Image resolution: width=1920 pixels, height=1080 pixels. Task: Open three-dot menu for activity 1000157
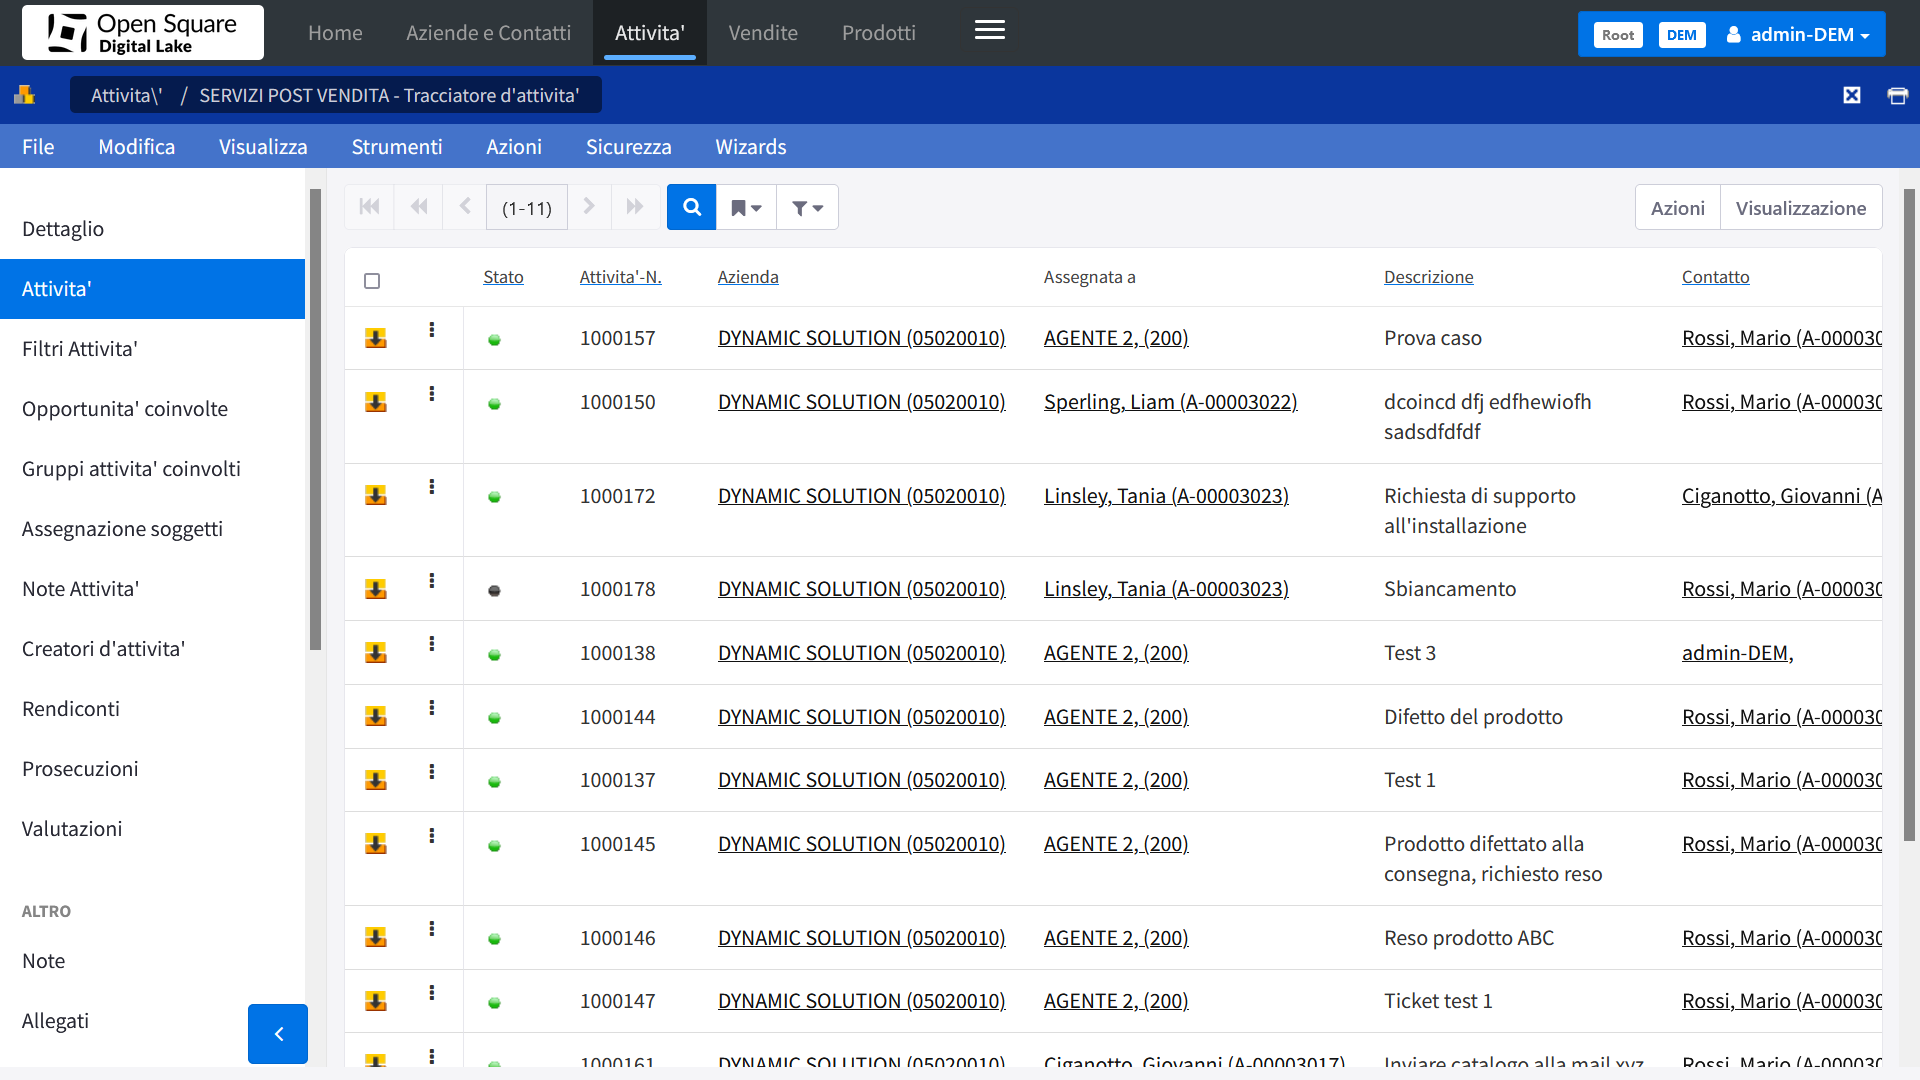click(432, 330)
